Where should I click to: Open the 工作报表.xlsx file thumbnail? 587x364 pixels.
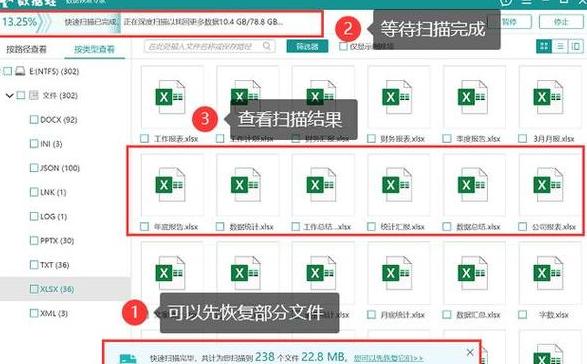point(172,97)
